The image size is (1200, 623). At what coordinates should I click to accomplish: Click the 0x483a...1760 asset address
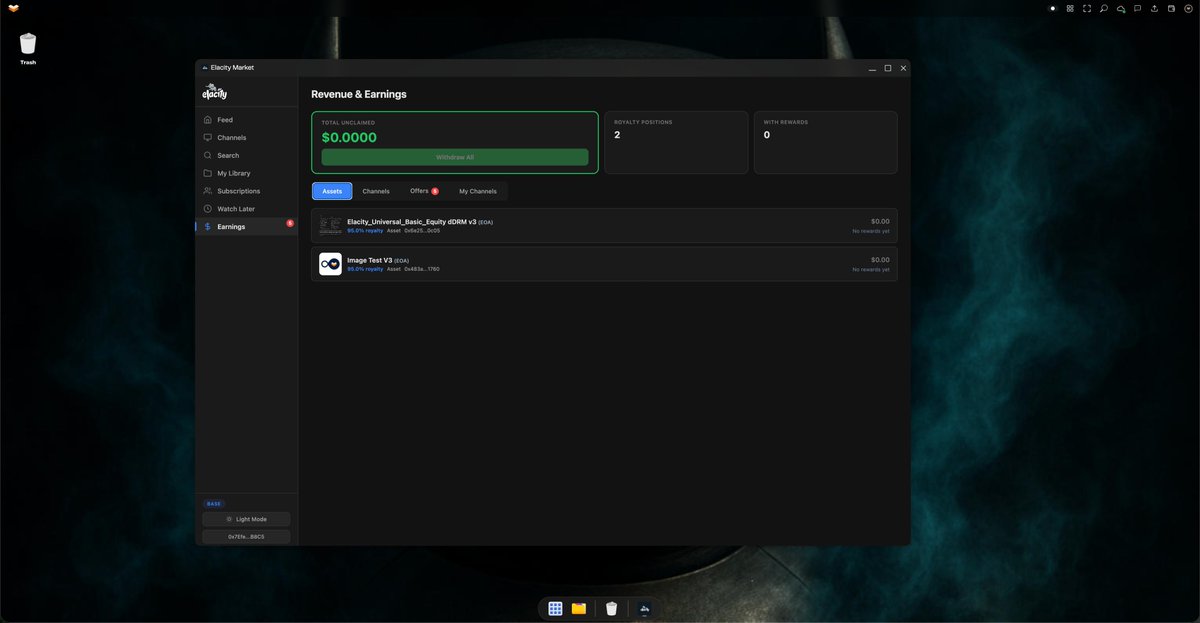pyautogui.click(x=422, y=269)
